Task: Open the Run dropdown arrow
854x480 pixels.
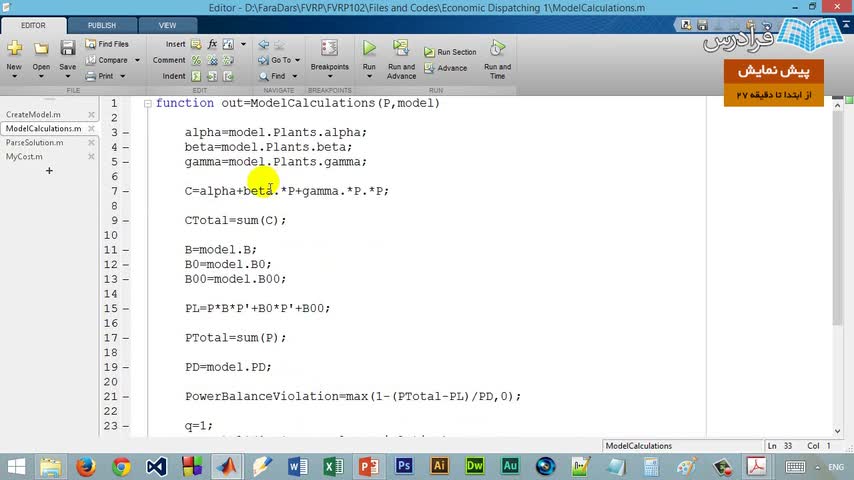Action: [369, 76]
